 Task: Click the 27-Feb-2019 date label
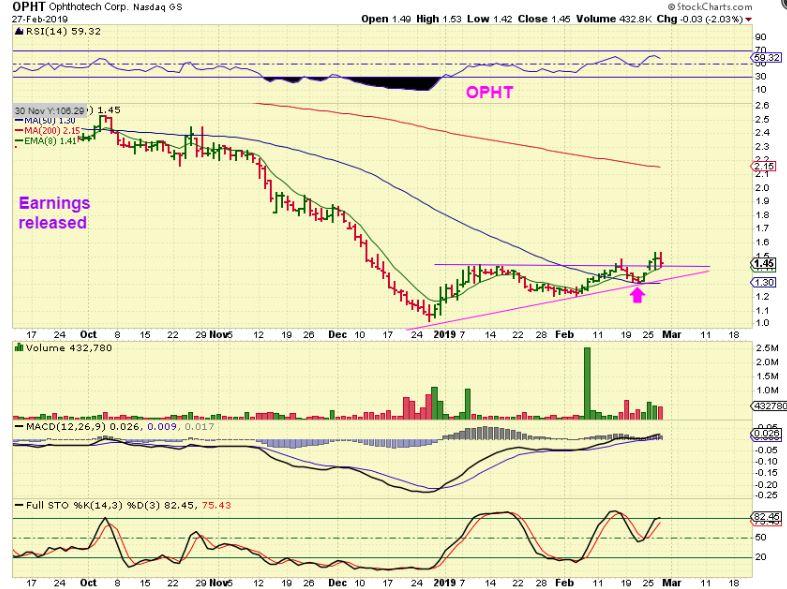(40, 19)
